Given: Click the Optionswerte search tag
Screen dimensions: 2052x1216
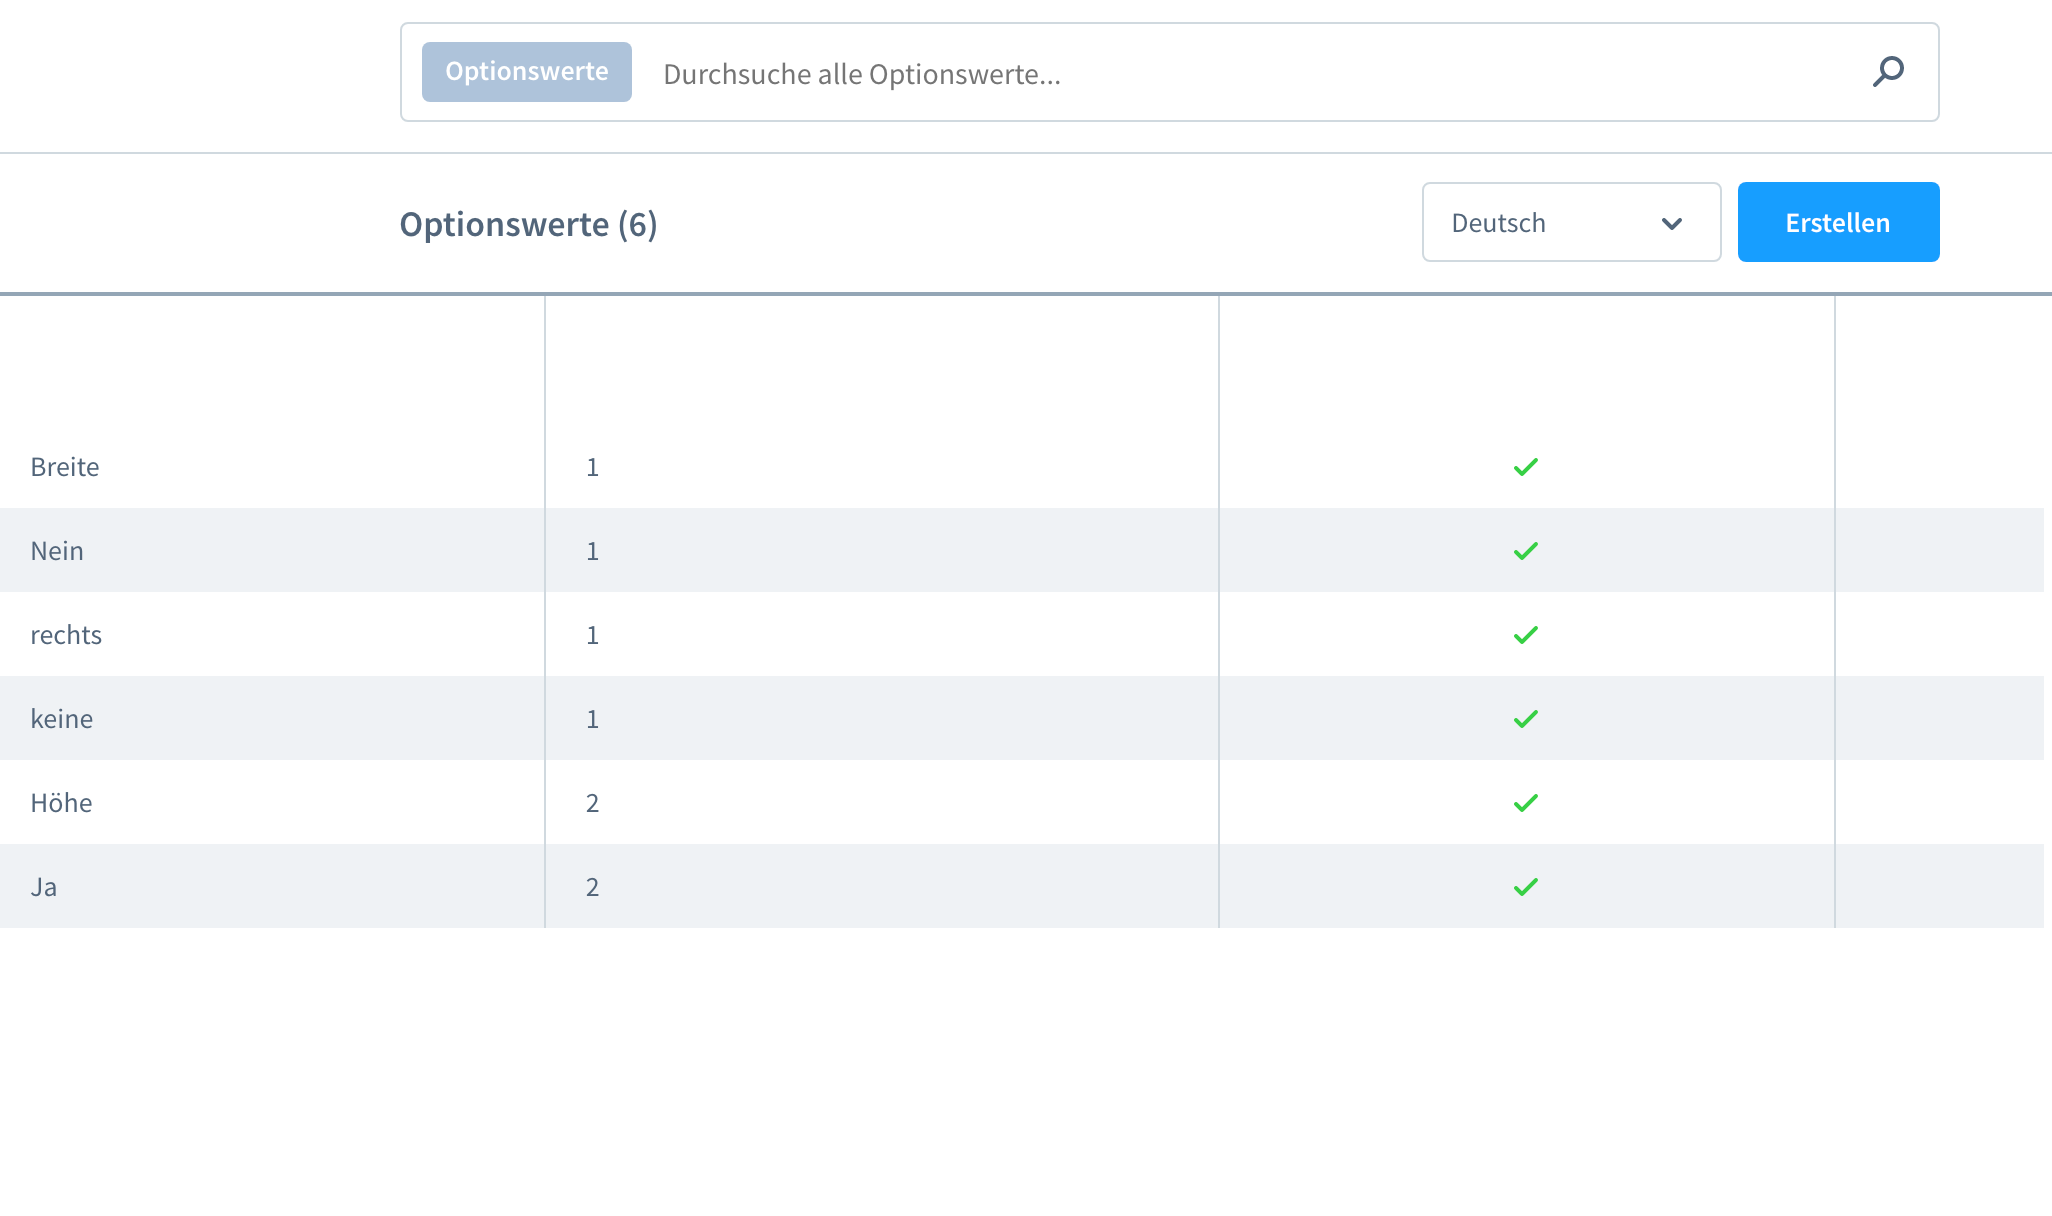Looking at the screenshot, I should coord(527,72).
